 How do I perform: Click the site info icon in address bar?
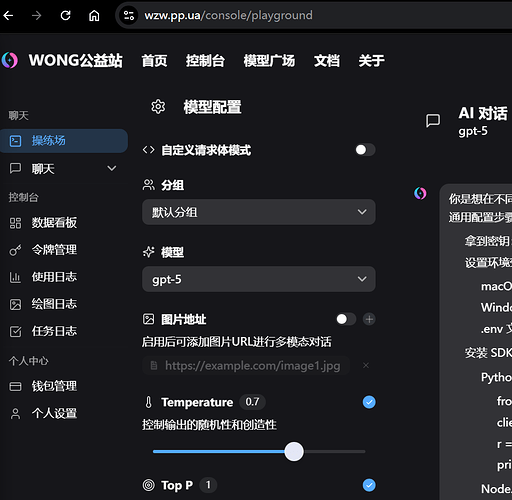coord(129,15)
